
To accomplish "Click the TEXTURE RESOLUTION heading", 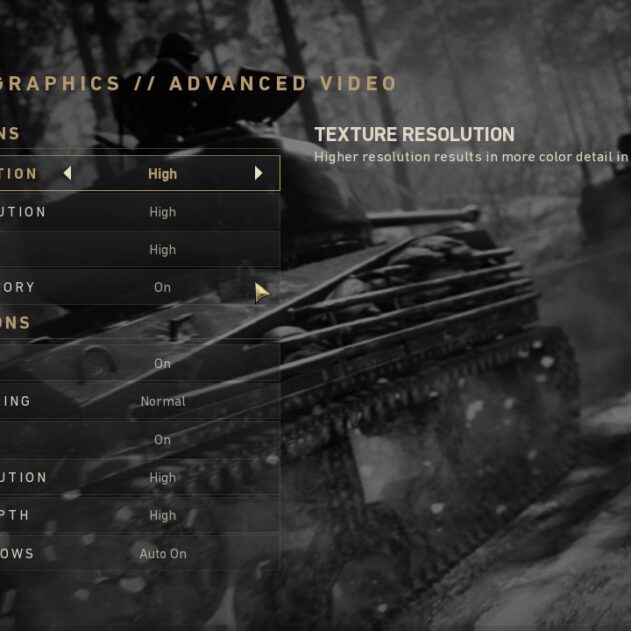I will 414,134.
